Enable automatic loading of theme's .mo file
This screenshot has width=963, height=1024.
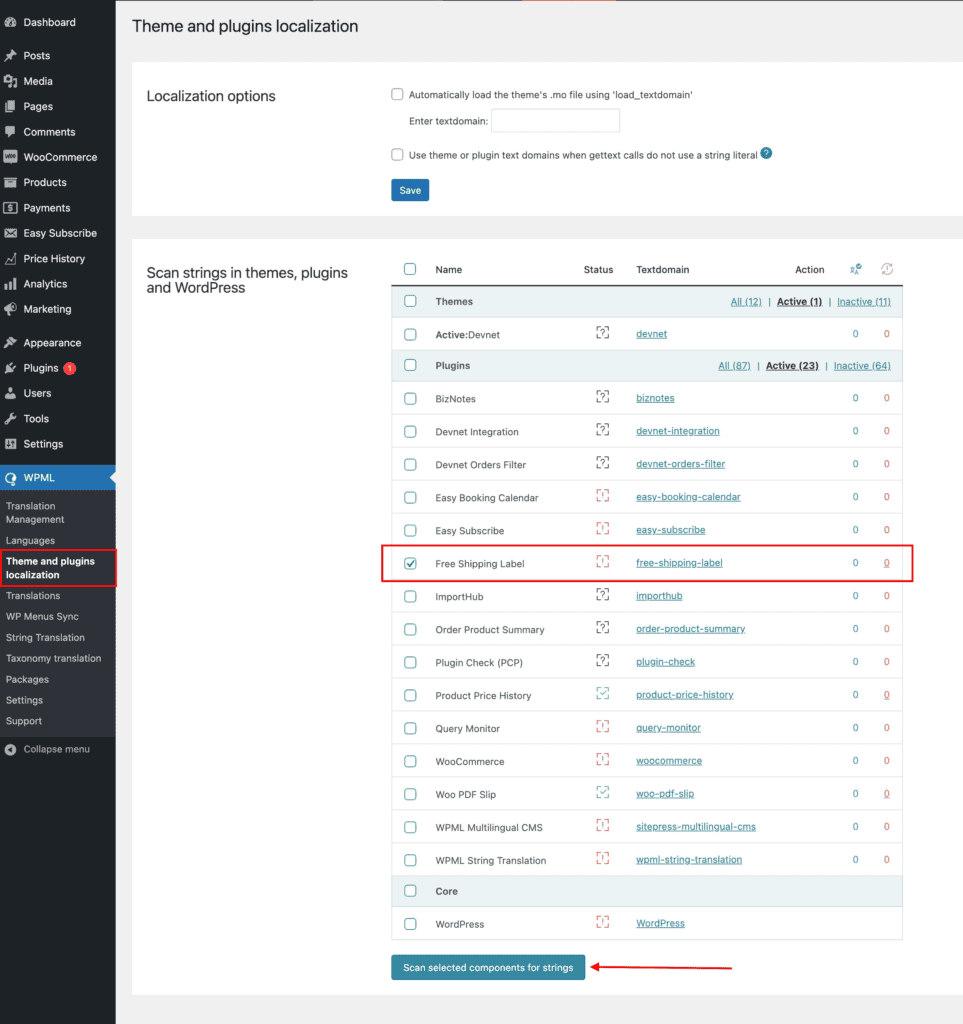click(x=397, y=95)
